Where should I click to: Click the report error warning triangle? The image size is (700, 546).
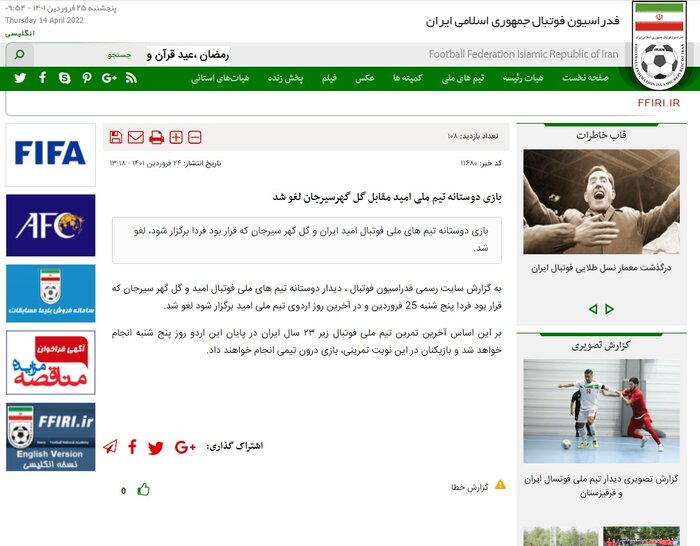pyautogui.click(x=500, y=484)
